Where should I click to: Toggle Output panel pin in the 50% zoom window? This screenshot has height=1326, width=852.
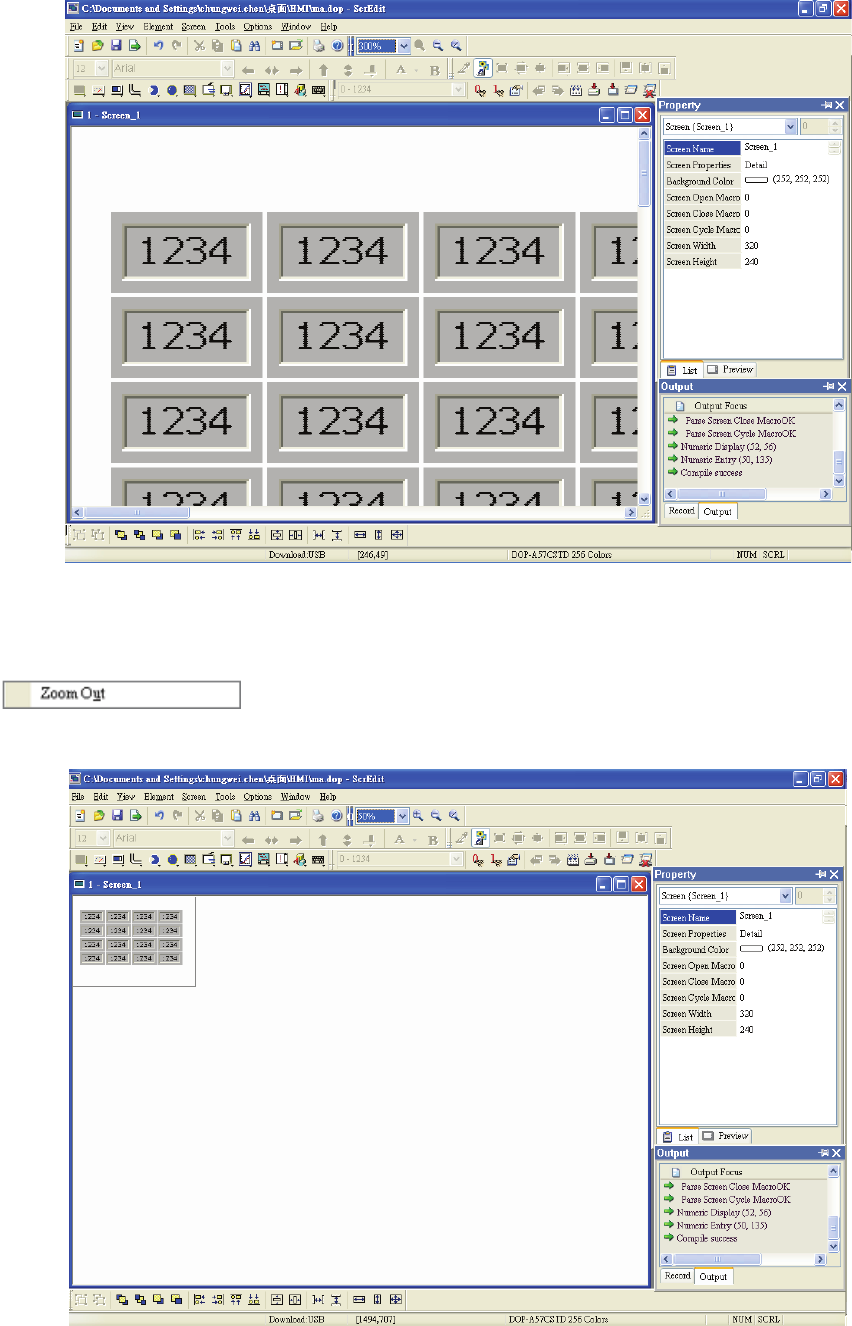point(823,1153)
